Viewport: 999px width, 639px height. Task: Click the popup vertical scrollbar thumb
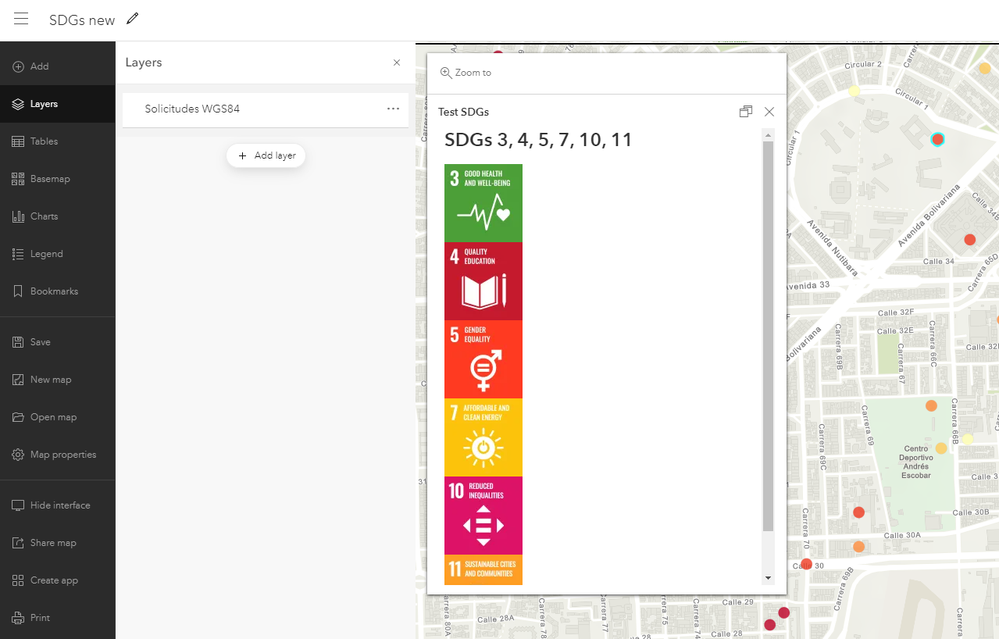[768, 336]
